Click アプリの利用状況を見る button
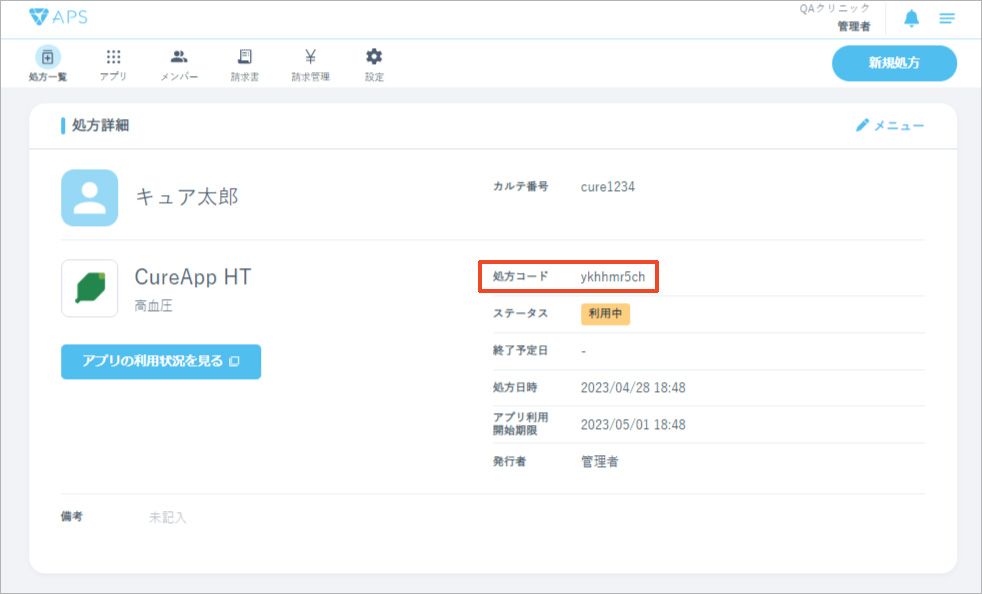Screen dimensions: 982x594 (x=161, y=362)
